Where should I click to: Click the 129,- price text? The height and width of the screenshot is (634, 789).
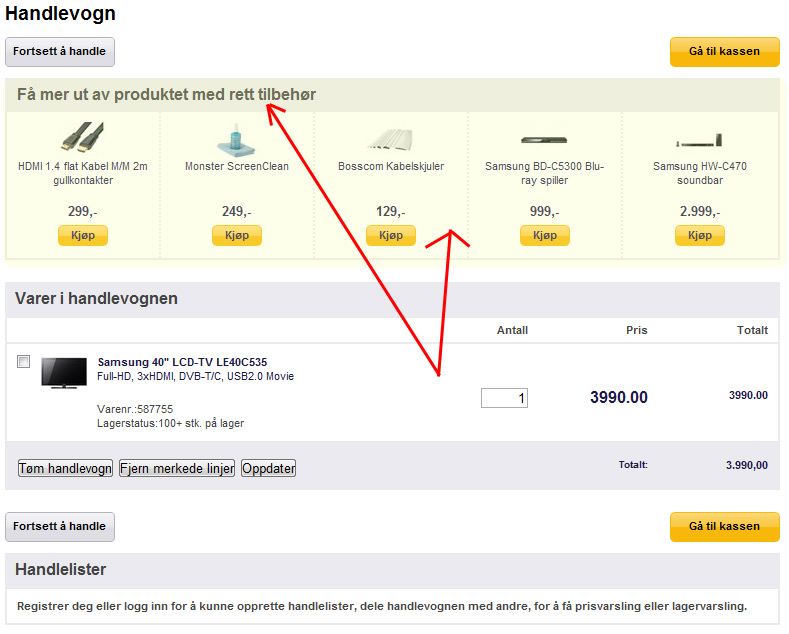pyautogui.click(x=391, y=211)
